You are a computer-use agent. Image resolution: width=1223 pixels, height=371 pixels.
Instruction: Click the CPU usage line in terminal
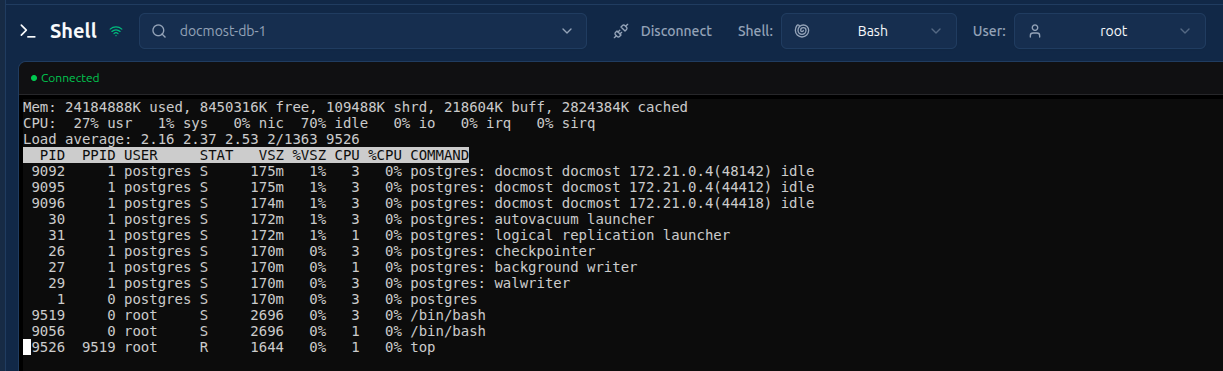coord(309,123)
